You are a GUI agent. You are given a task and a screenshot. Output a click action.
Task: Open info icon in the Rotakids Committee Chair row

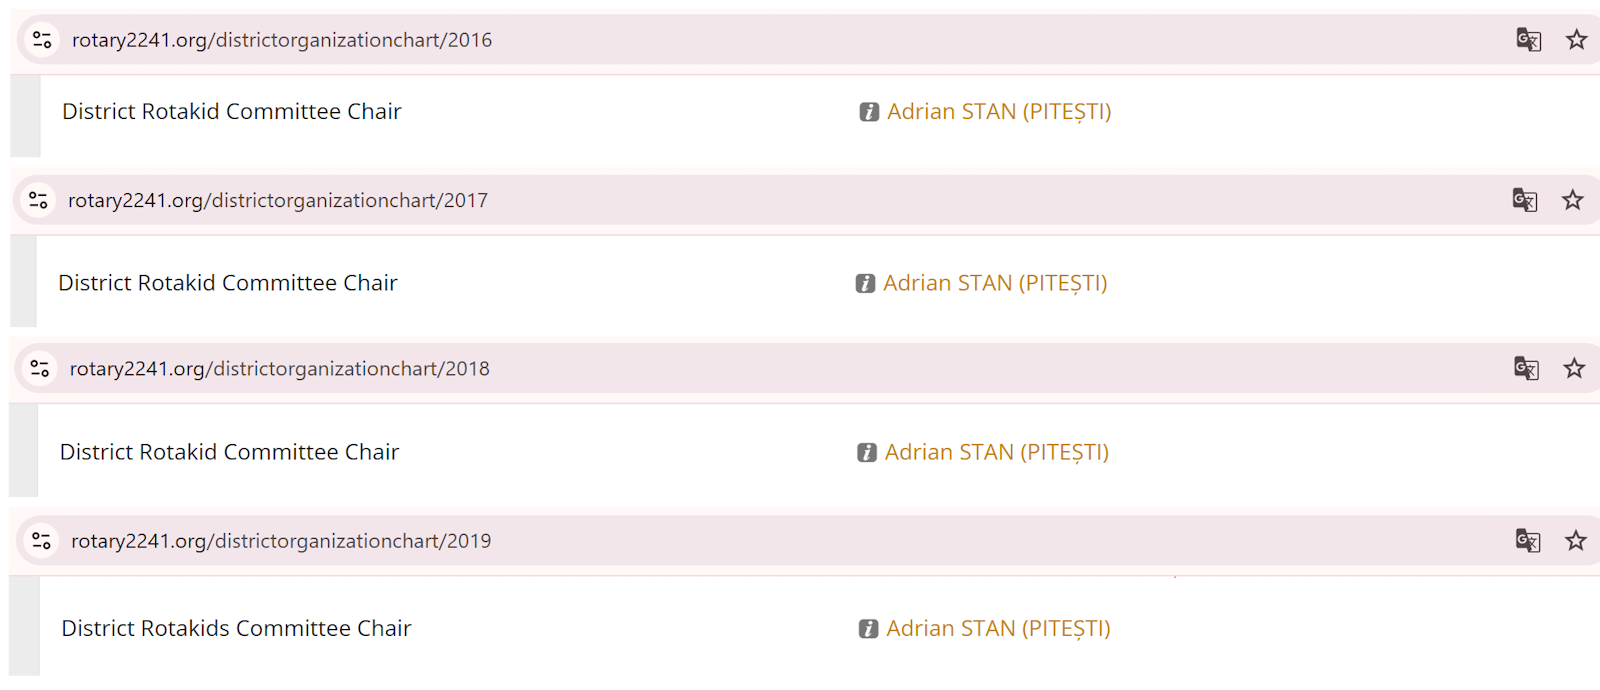click(x=868, y=629)
